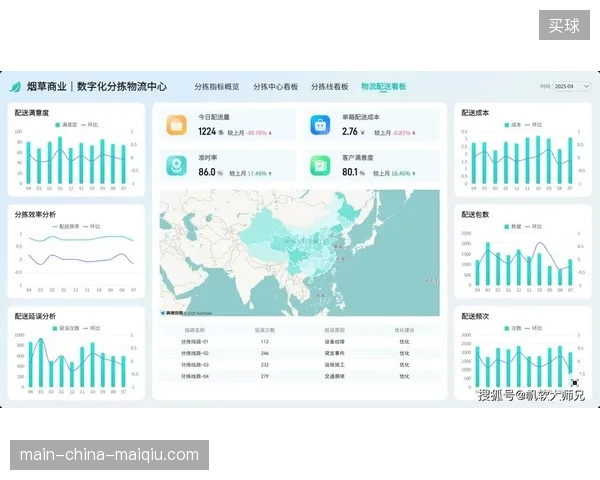Click the 1224 deliveries value
Image resolution: width=600 pixels, height=480 pixels.
(207, 132)
